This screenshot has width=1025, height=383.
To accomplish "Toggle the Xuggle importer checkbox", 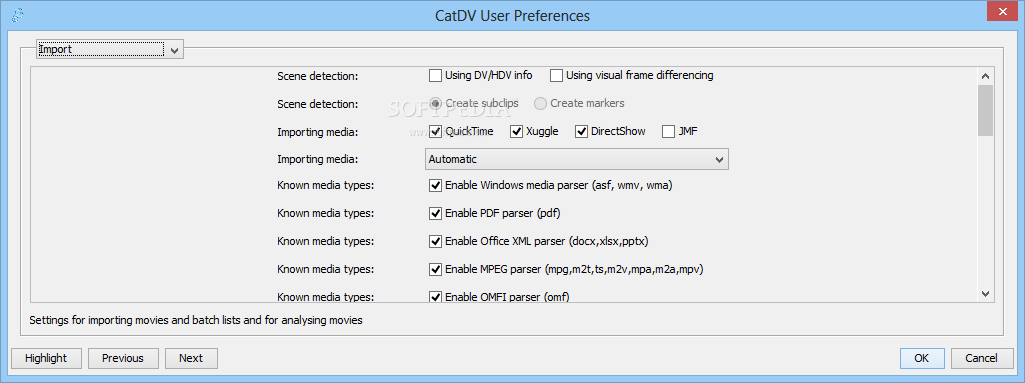I will (516, 131).
